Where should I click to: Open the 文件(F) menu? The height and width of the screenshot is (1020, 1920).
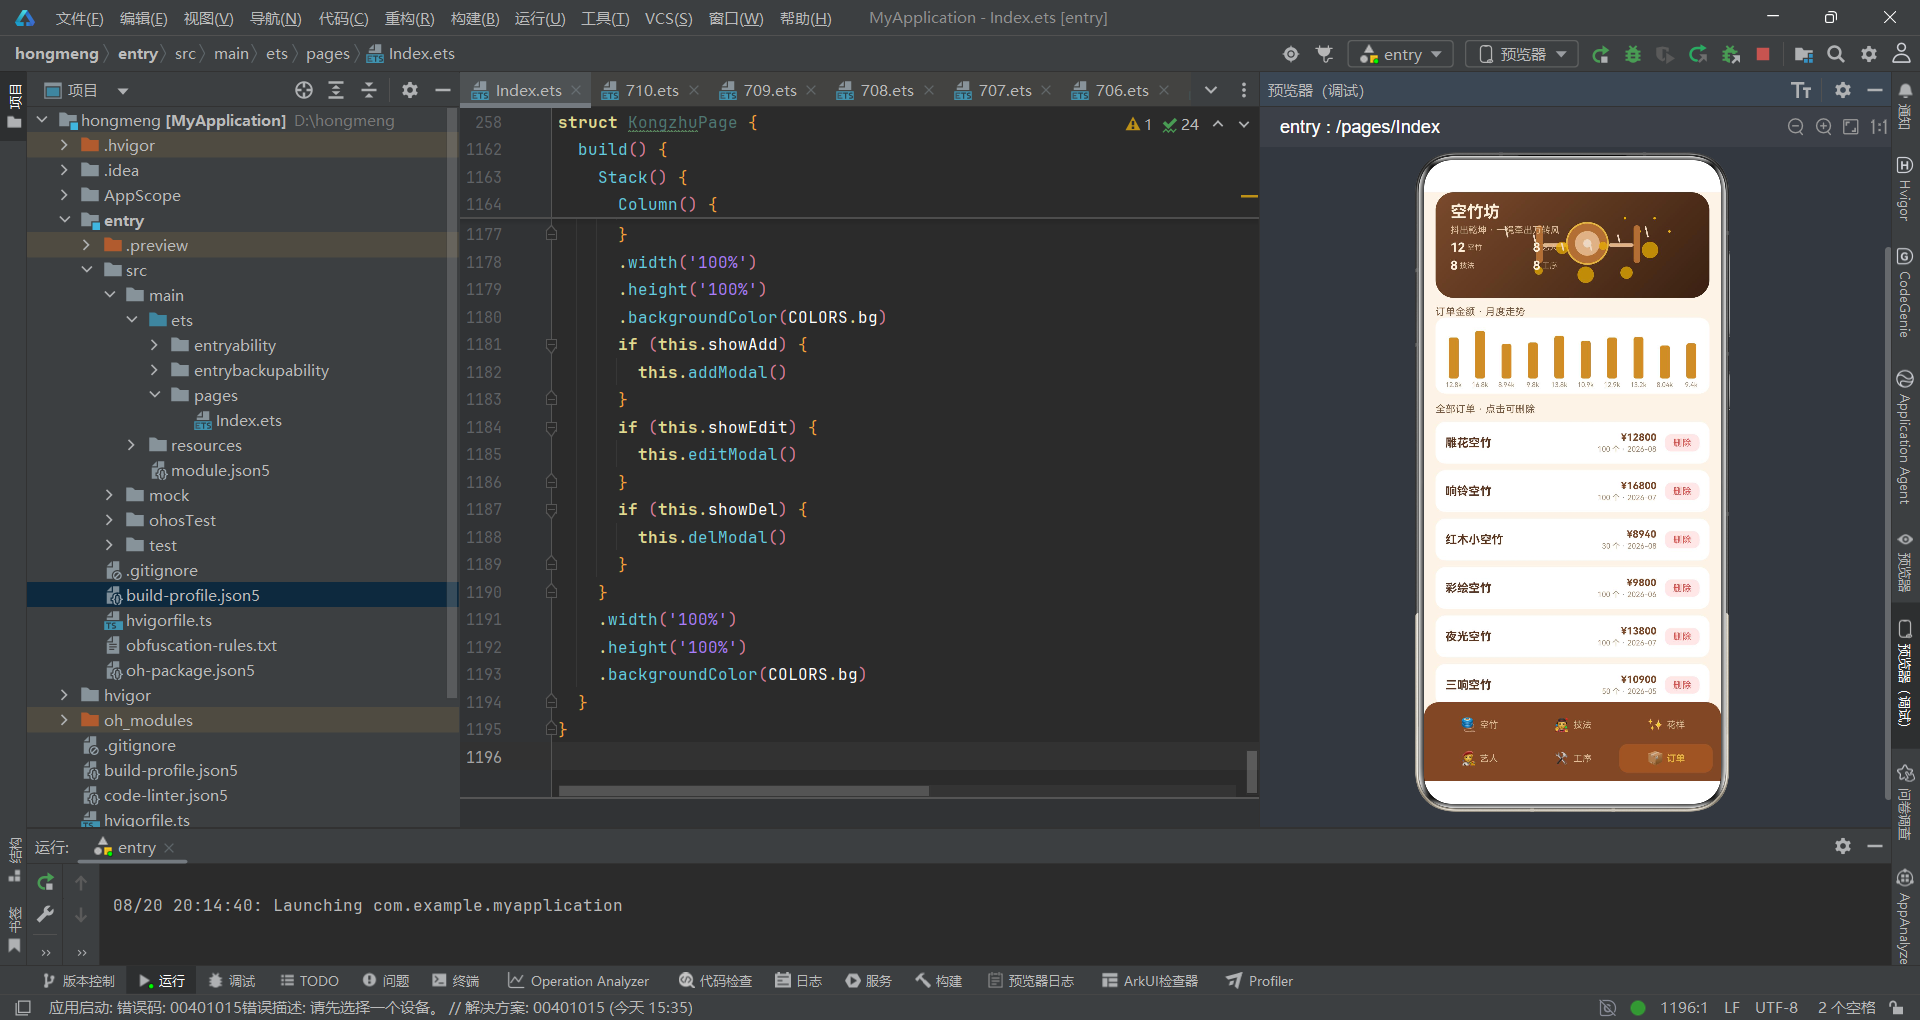[79, 18]
